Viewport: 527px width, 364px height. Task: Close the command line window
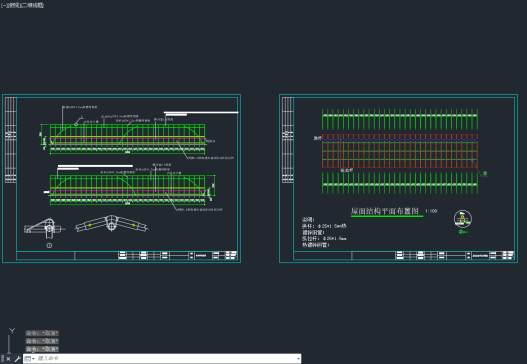(8, 359)
